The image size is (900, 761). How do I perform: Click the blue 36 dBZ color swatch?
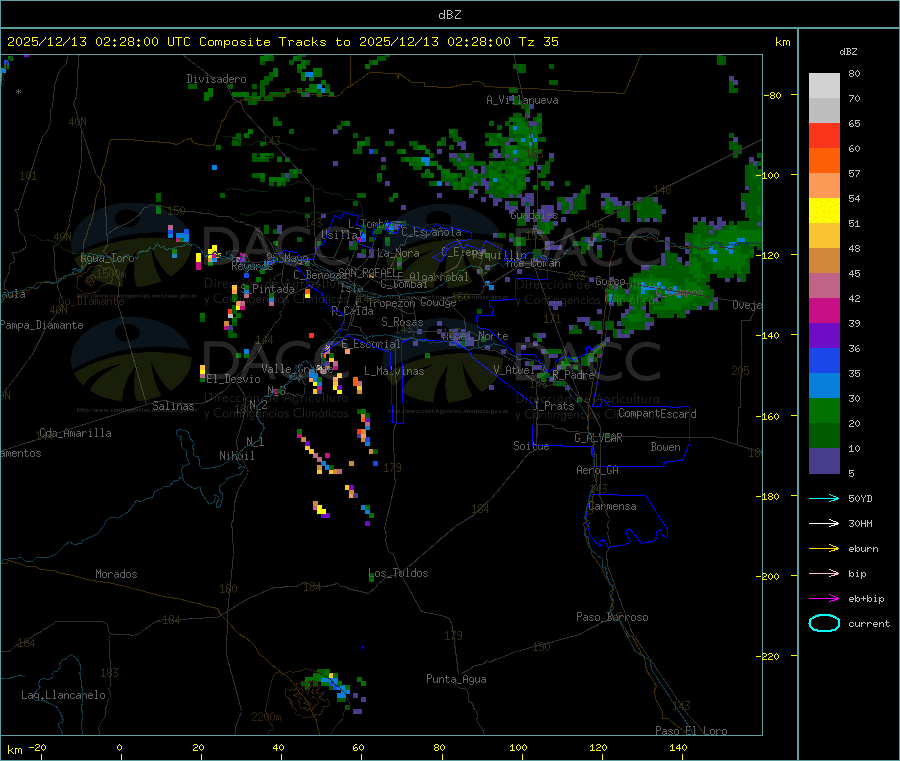coord(824,360)
